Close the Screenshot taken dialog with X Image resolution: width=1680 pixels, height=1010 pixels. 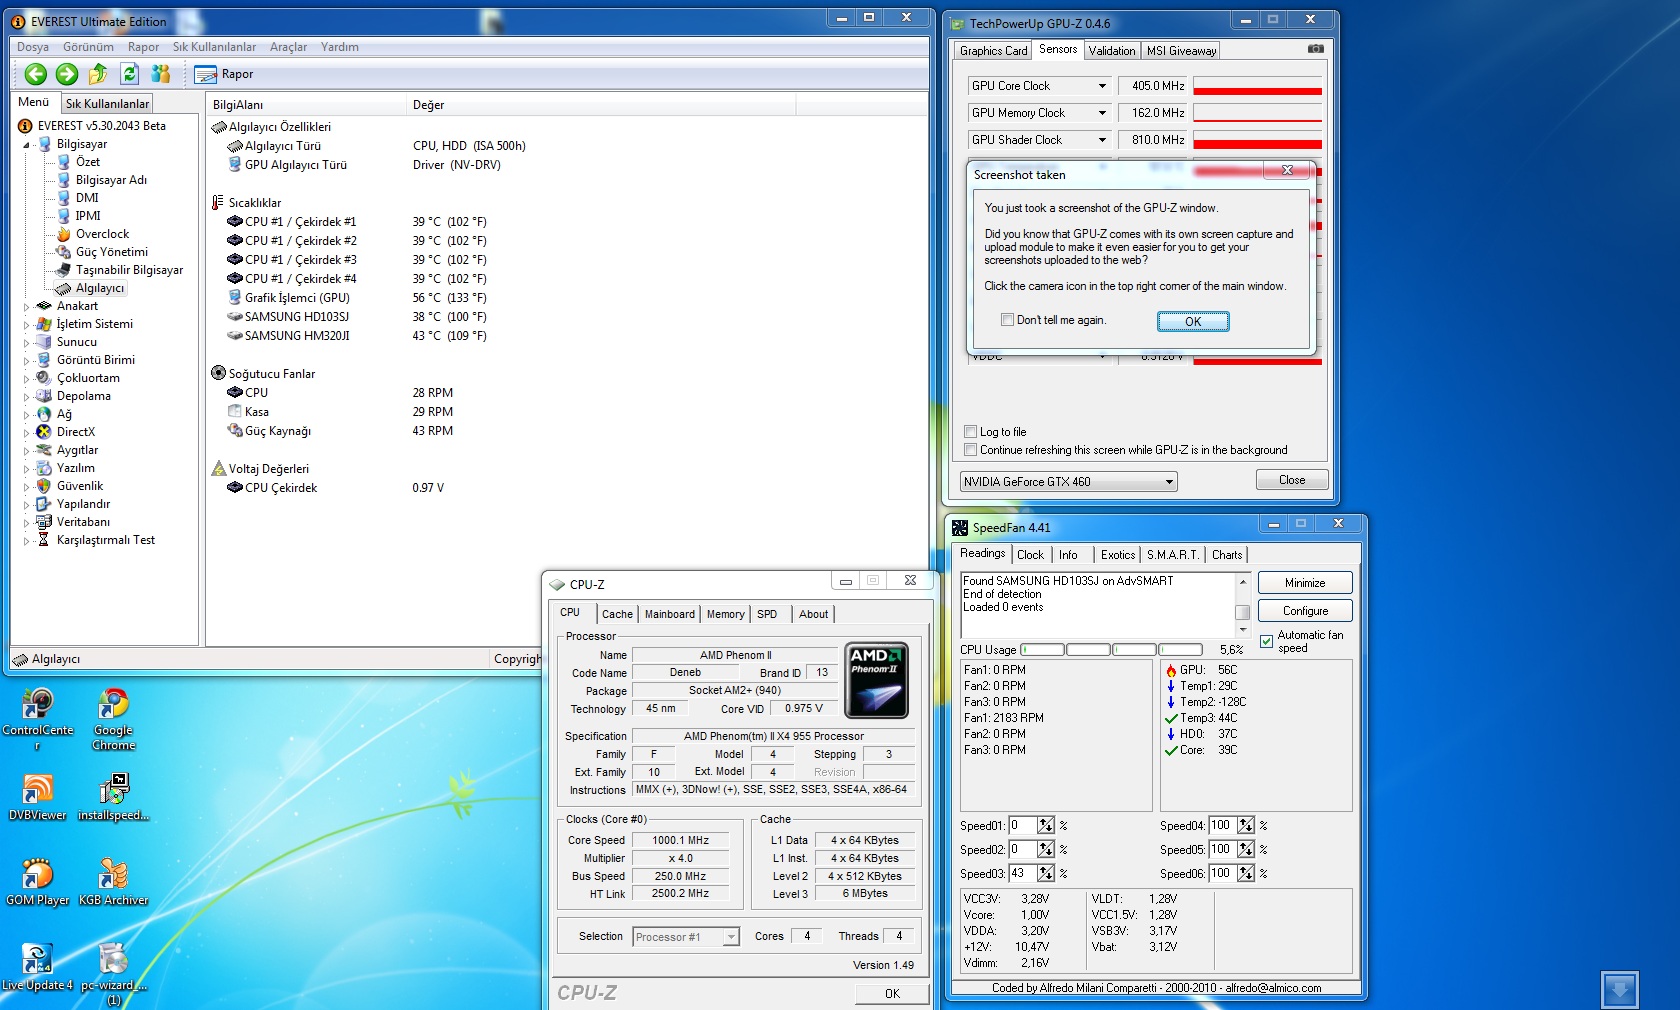pyautogui.click(x=1287, y=170)
